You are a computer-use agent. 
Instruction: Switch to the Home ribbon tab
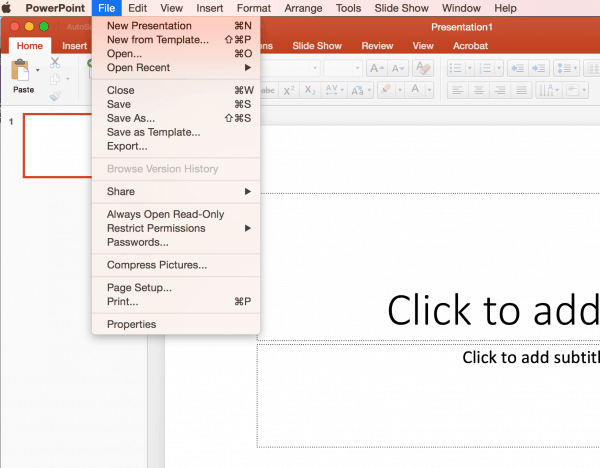(29, 46)
